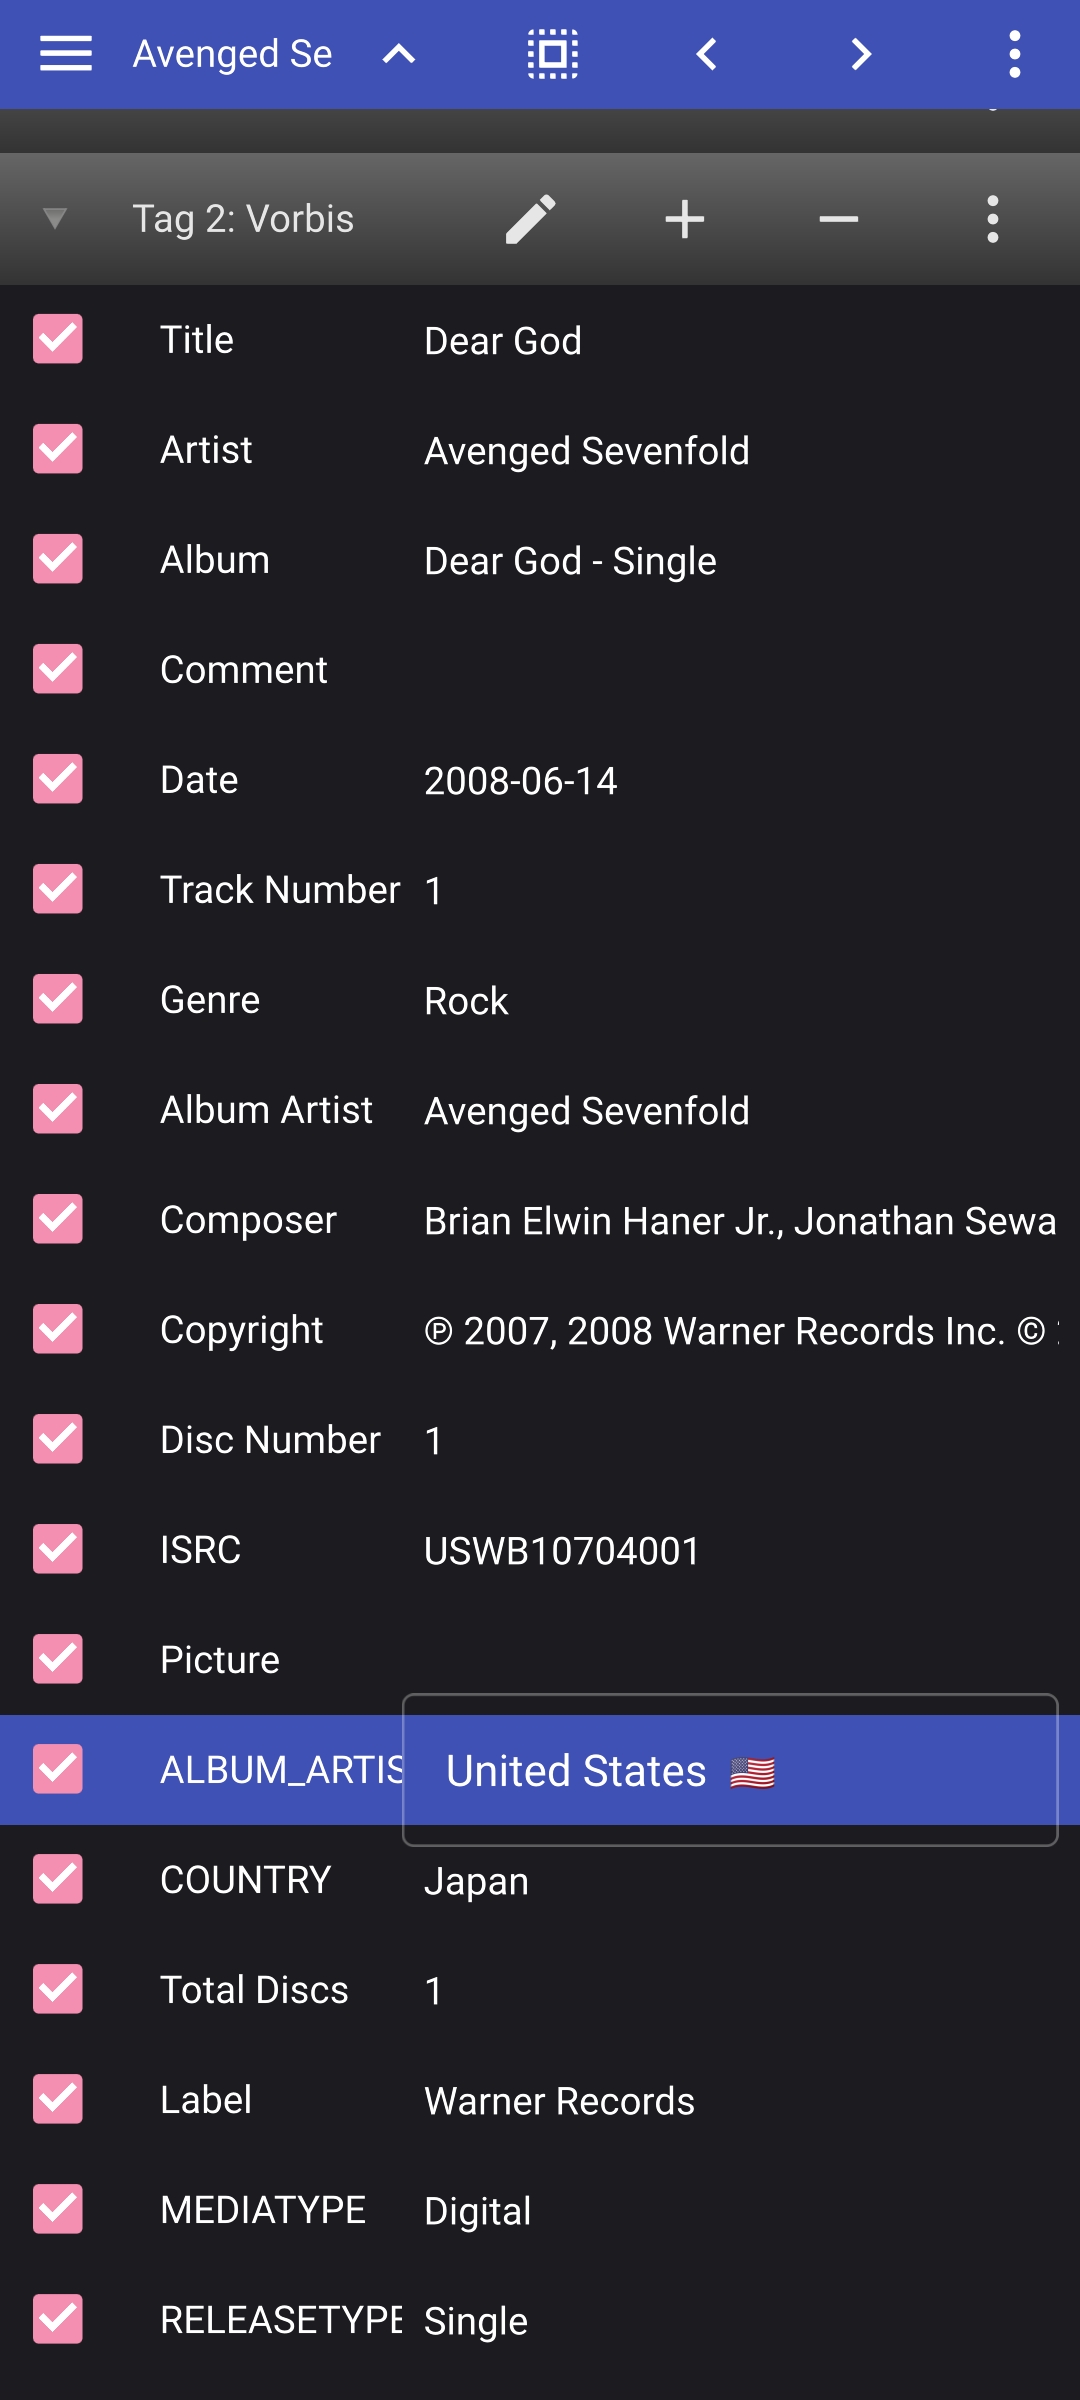Select the ISRC row

pyautogui.click(x=540, y=1549)
